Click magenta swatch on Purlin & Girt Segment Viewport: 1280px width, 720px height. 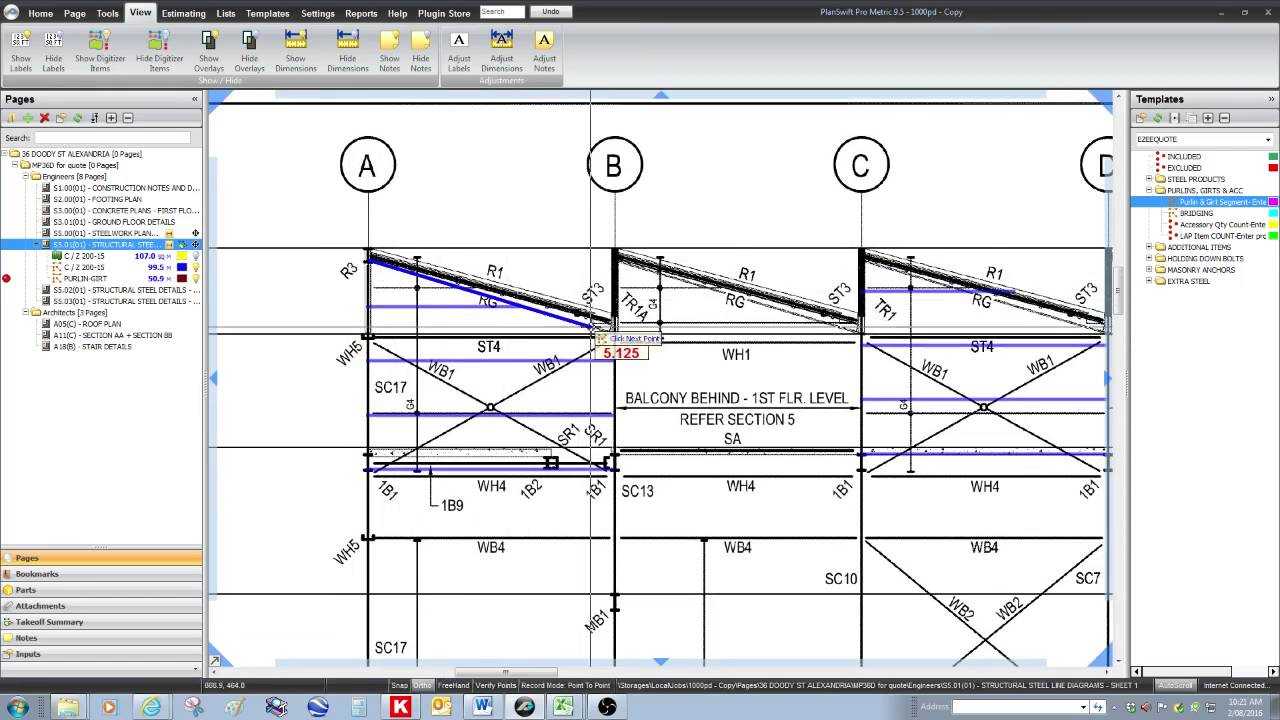(x=1273, y=202)
